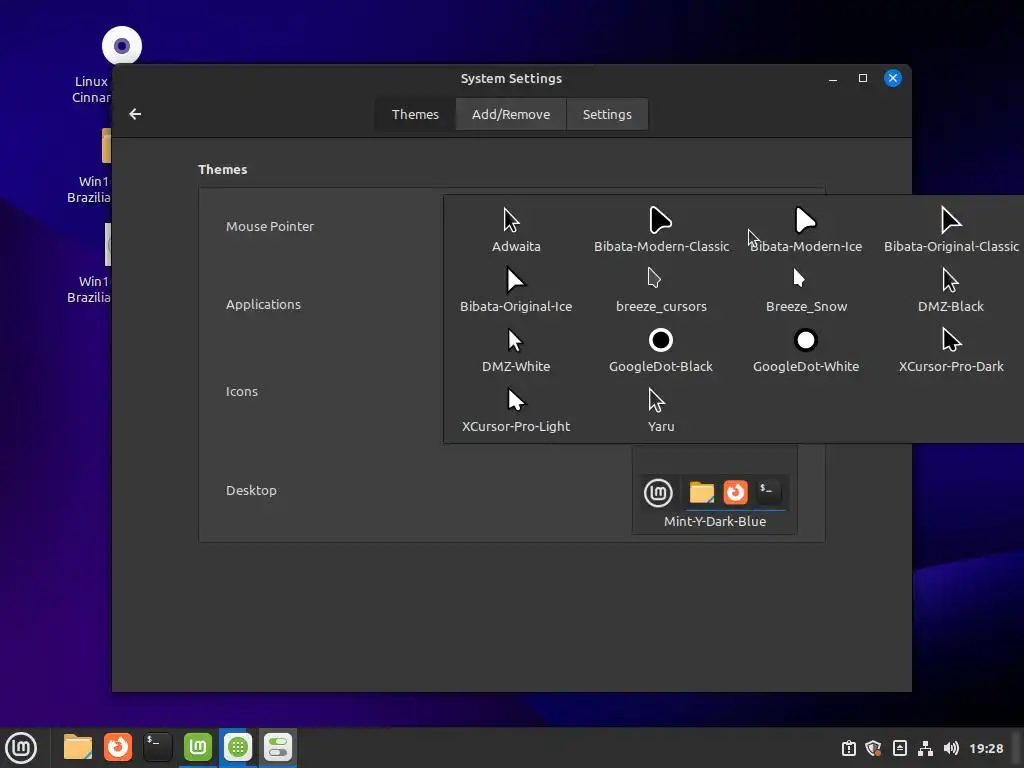Image resolution: width=1024 pixels, height=768 pixels.
Task: Pick the Breeze_Snow cursor theme
Action: [806, 290]
